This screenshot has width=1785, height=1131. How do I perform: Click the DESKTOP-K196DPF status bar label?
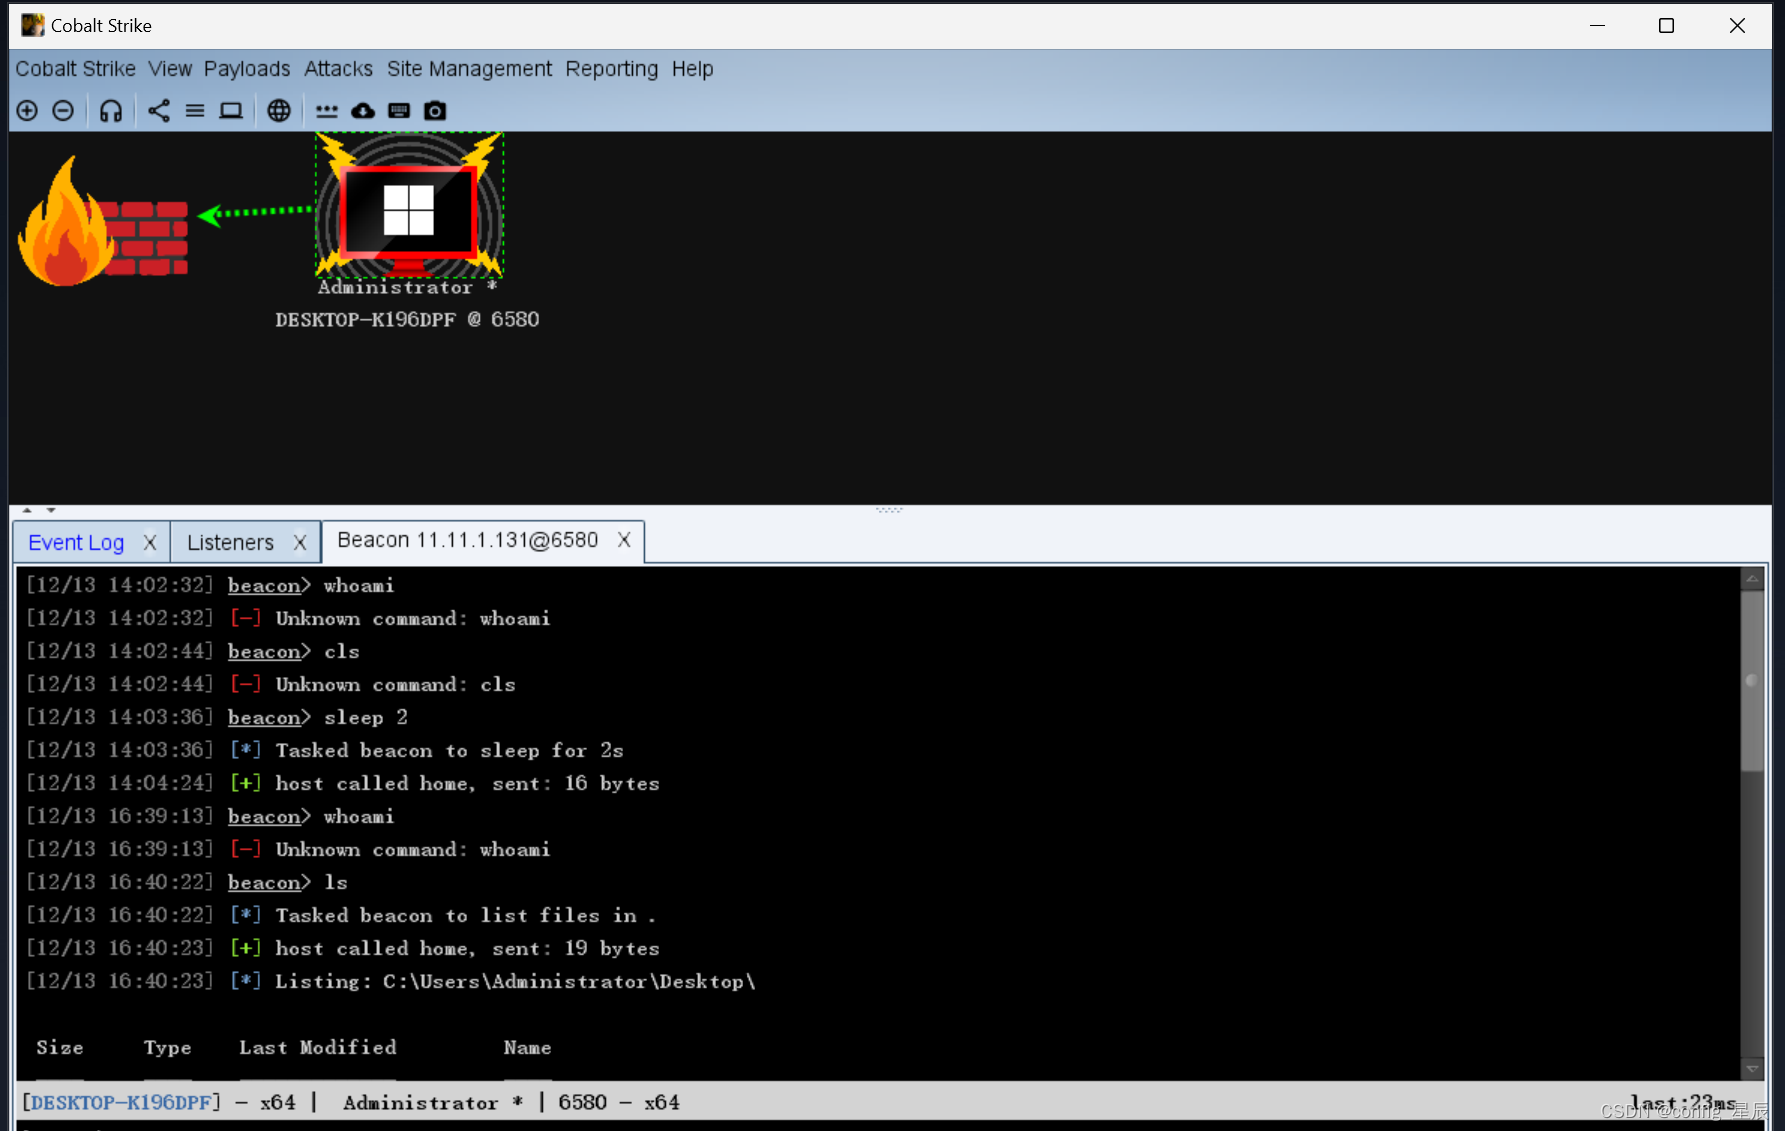point(122,1102)
